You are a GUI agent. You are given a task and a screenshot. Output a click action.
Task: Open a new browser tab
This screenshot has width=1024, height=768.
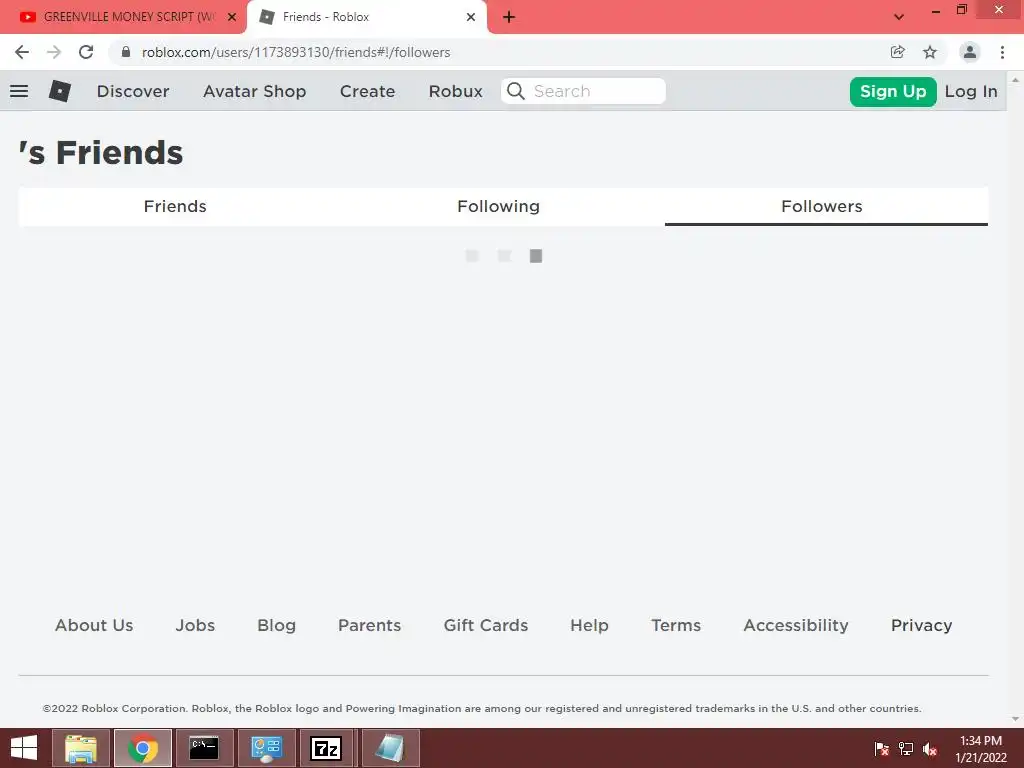(509, 17)
